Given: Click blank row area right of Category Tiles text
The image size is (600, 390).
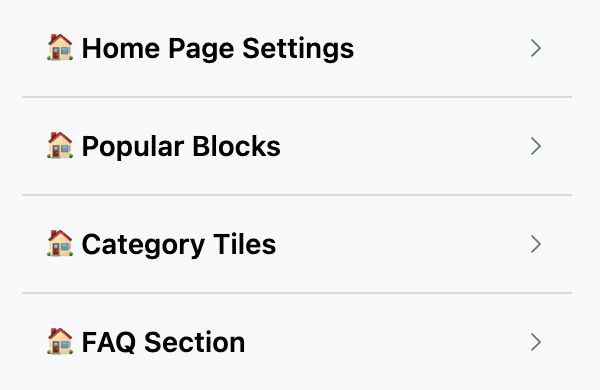Looking at the screenshot, I should coord(403,244).
